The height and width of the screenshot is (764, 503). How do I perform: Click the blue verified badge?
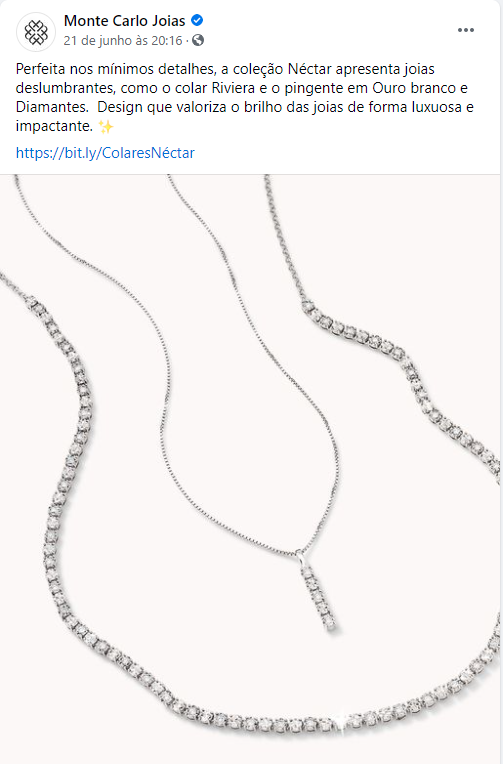[x=197, y=20]
